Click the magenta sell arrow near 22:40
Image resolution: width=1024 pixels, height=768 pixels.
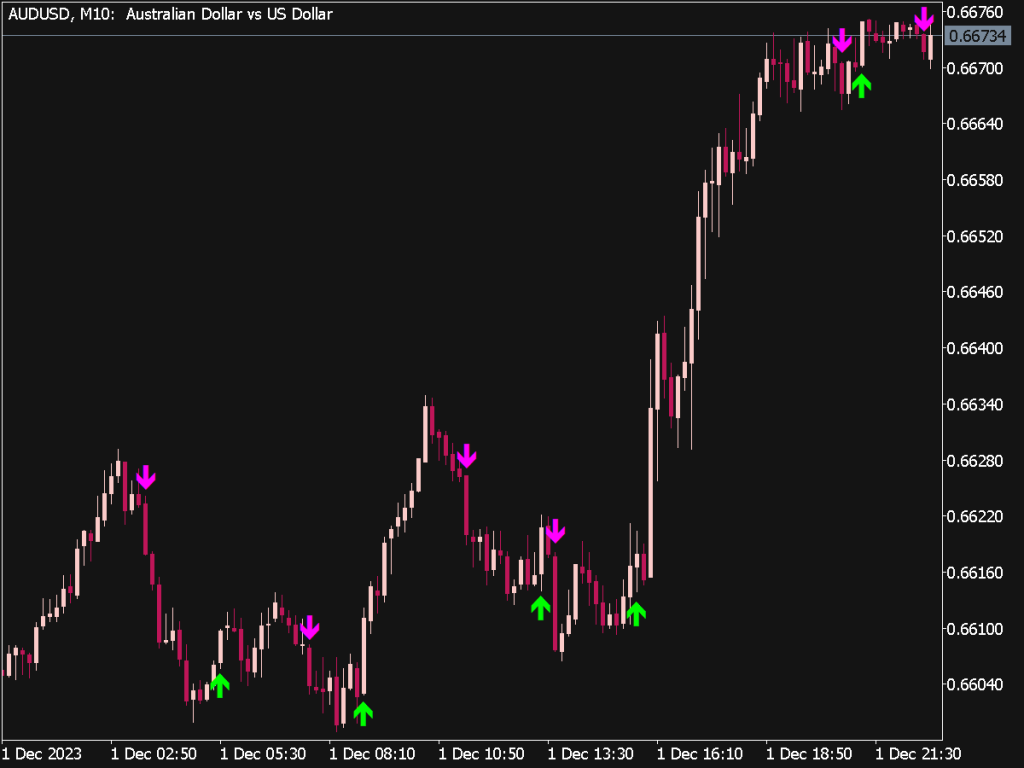tap(923, 20)
